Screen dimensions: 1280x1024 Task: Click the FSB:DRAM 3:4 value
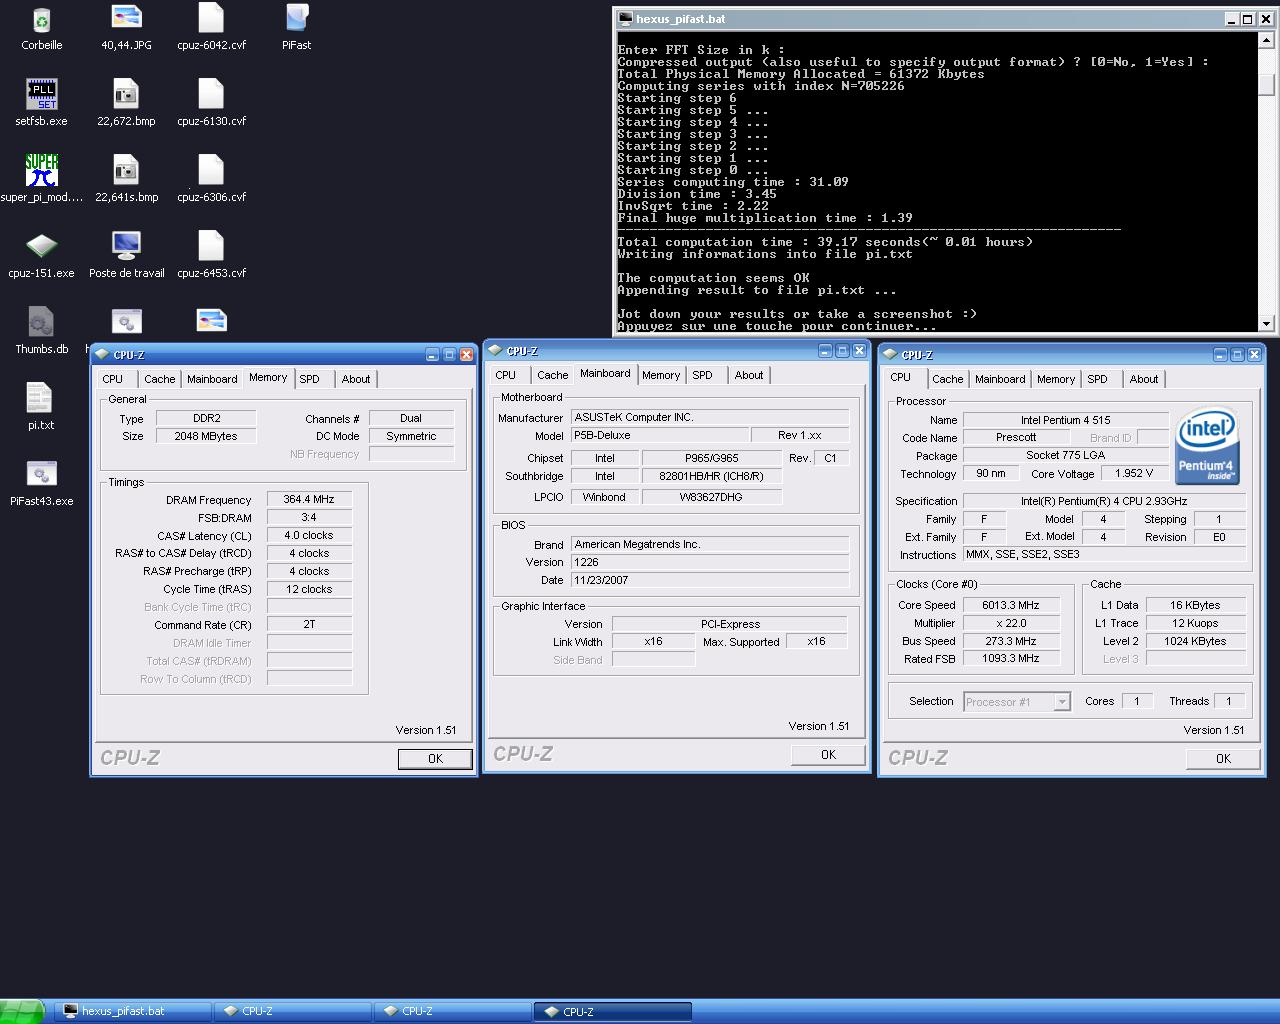[x=309, y=517]
